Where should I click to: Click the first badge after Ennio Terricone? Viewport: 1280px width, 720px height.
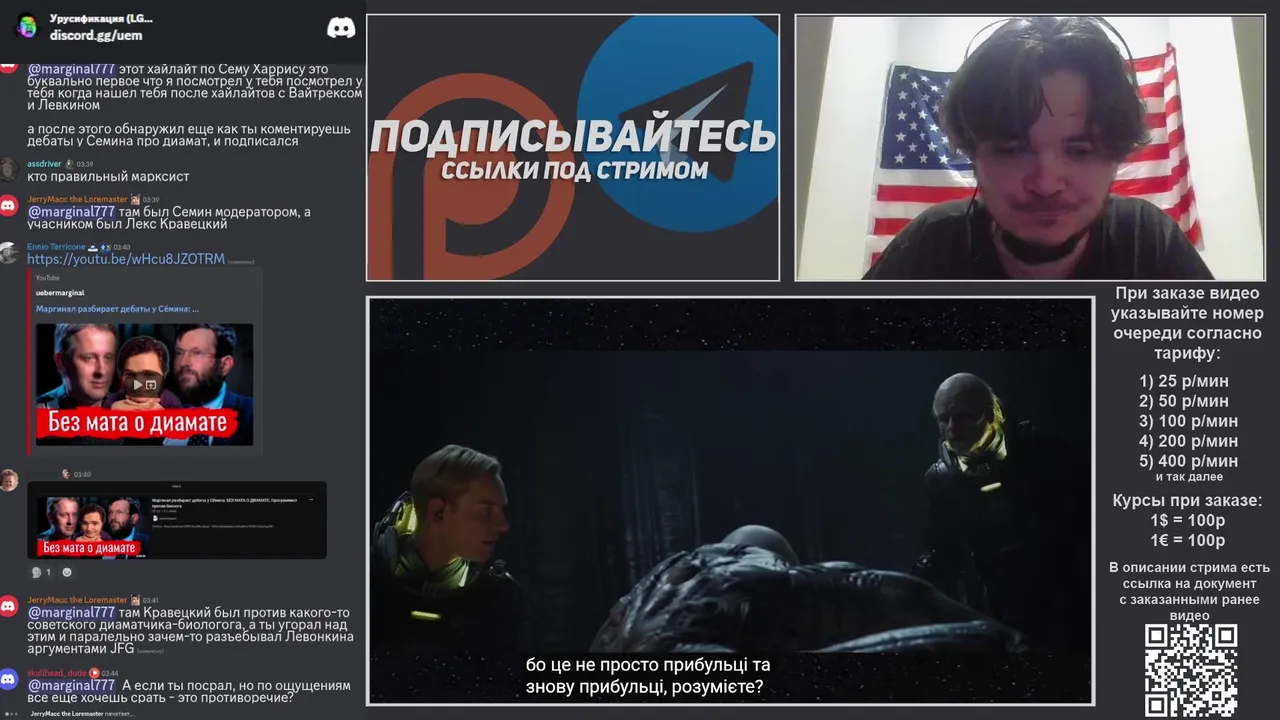[93, 246]
